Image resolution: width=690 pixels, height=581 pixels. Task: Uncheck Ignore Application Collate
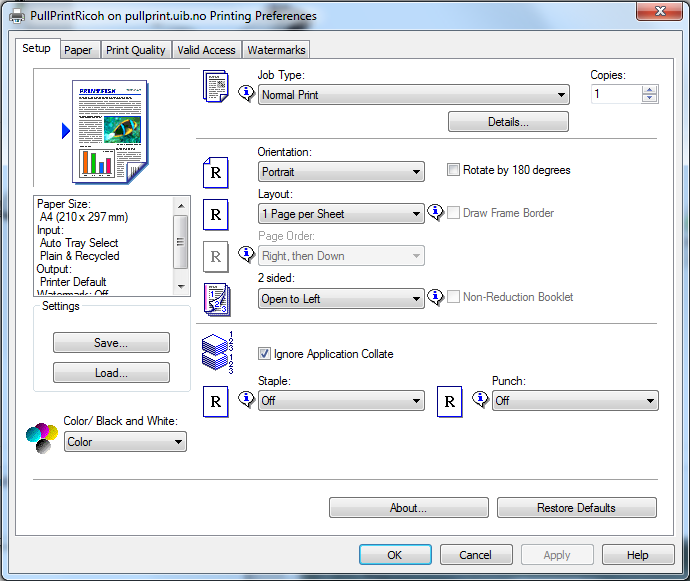coord(264,354)
